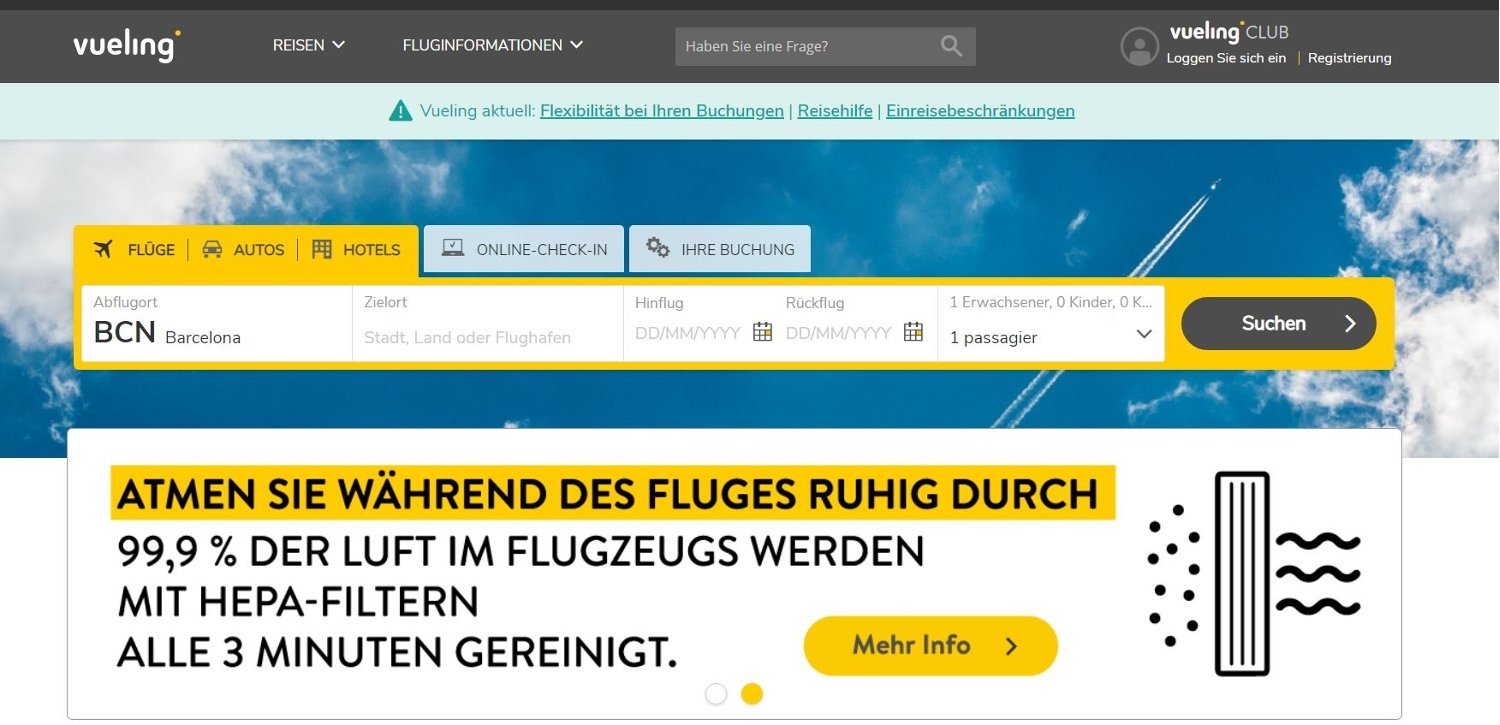The width and height of the screenshot is (1500, 725).
Task: Select the AUTOS tab
Action: (243, 250)
